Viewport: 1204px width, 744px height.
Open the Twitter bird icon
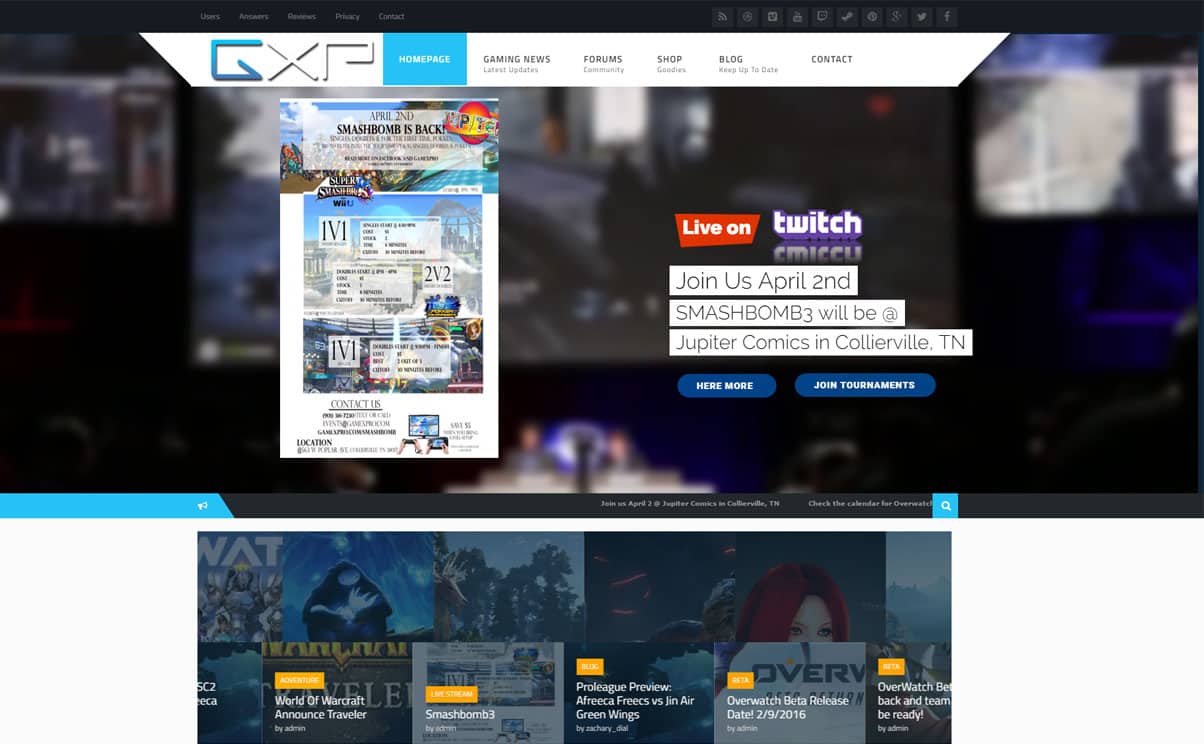922,16
